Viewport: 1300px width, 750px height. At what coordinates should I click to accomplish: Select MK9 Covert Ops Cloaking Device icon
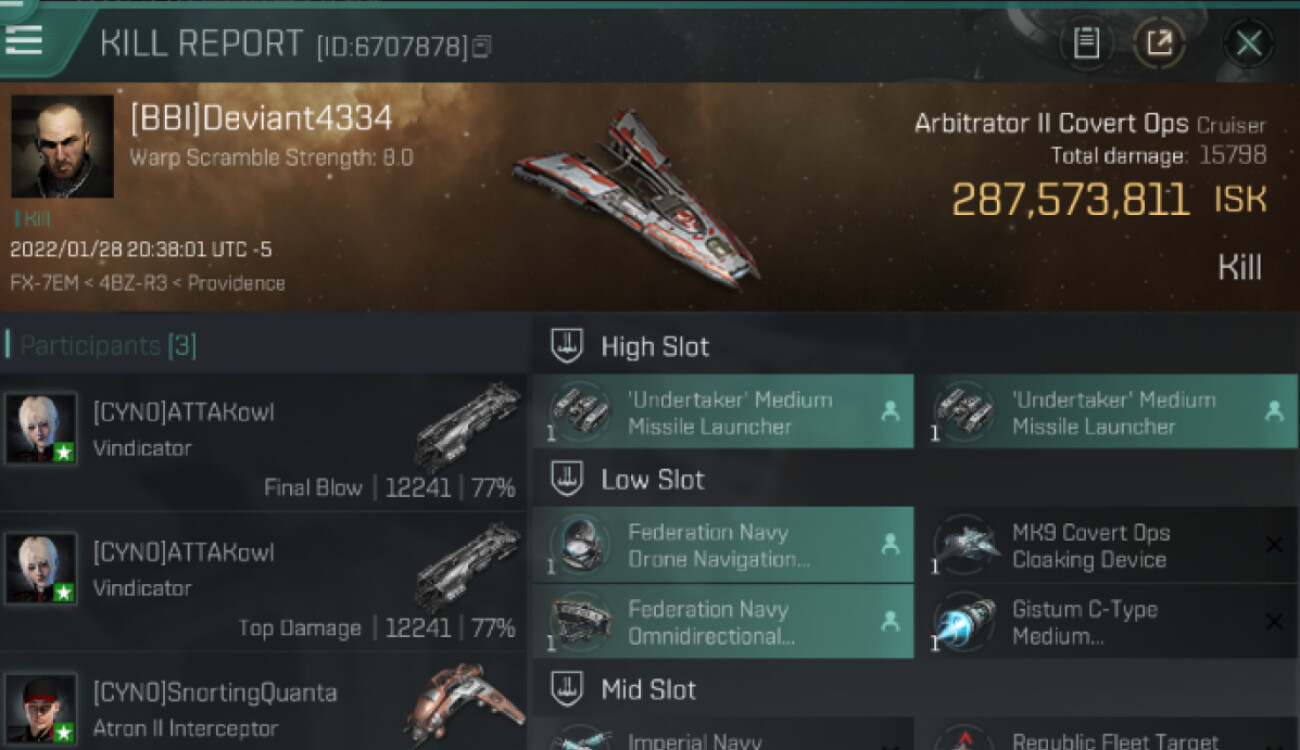(965, 545)
